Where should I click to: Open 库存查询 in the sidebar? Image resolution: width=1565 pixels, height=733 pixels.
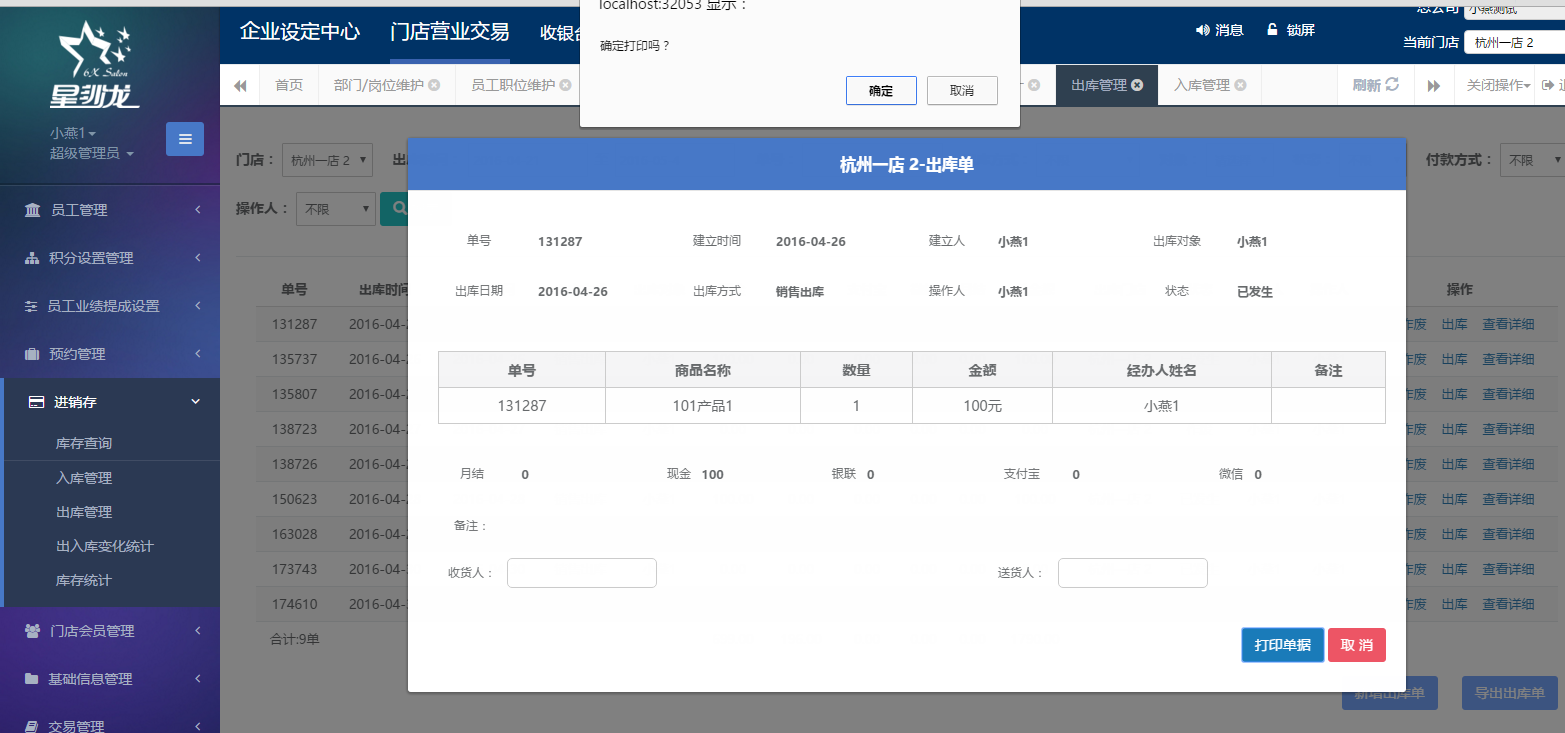click(84, 443)
